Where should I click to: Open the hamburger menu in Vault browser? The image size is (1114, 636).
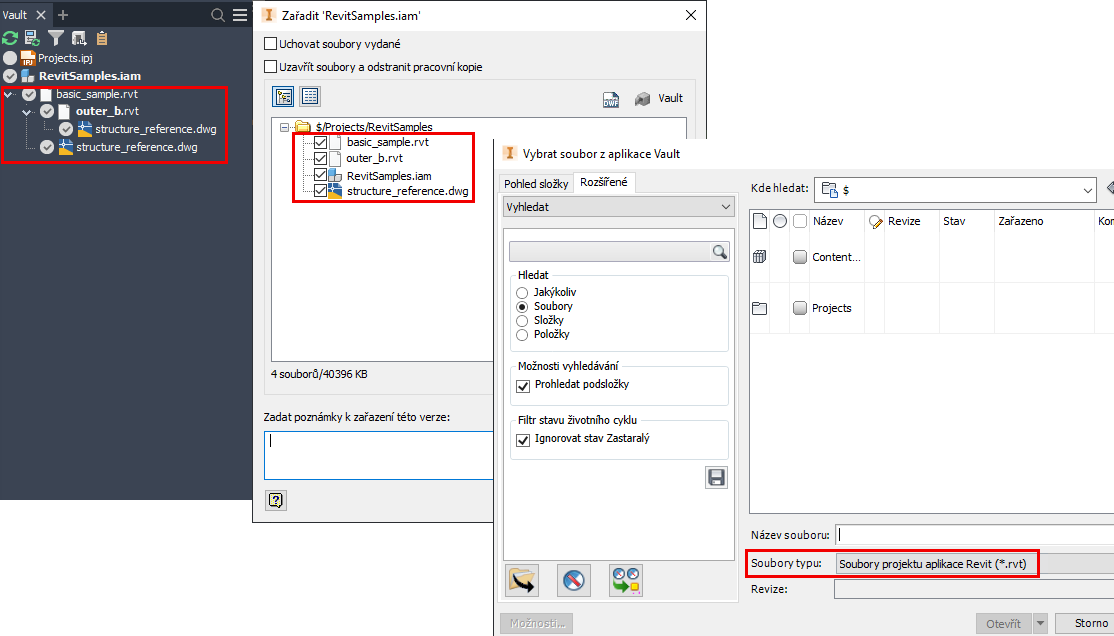tap(240, 15)
